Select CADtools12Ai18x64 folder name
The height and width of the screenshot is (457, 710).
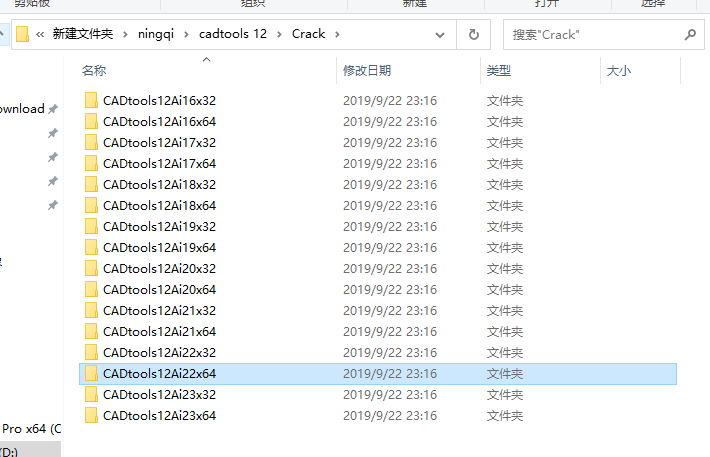(x=159, y=206)
